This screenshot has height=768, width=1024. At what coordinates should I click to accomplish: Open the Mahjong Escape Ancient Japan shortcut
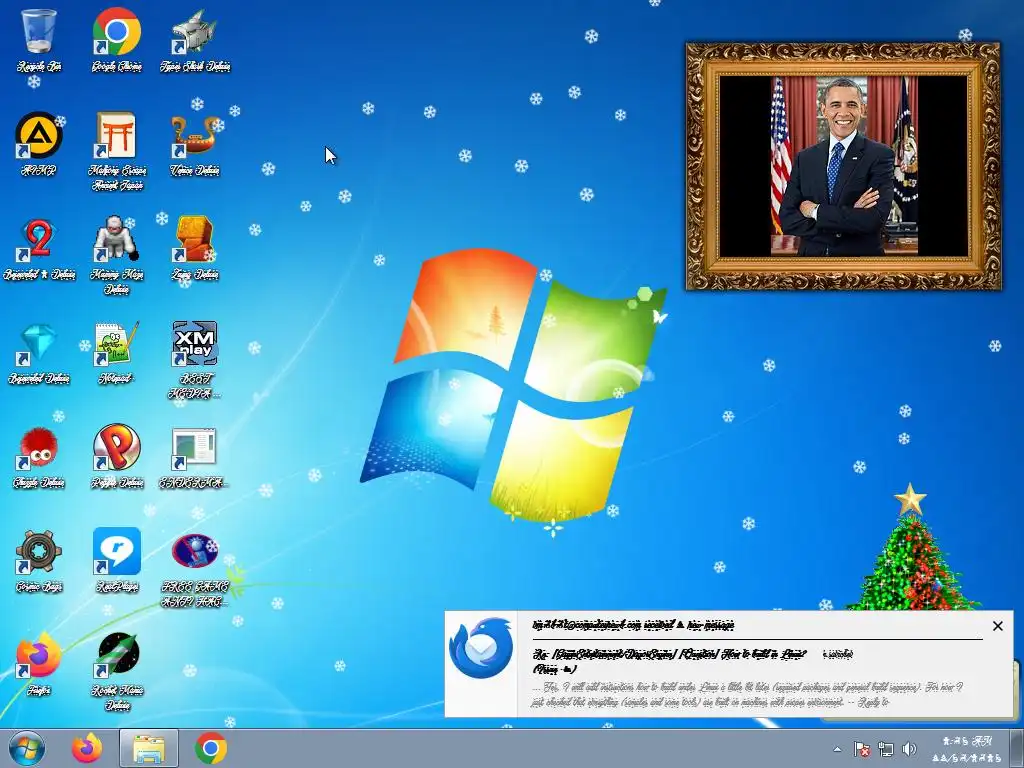point(117,152)
